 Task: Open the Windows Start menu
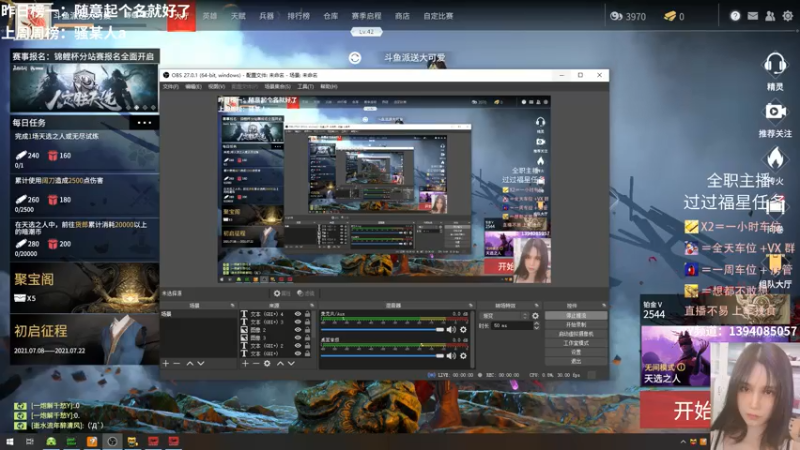(x=9, y=441)
